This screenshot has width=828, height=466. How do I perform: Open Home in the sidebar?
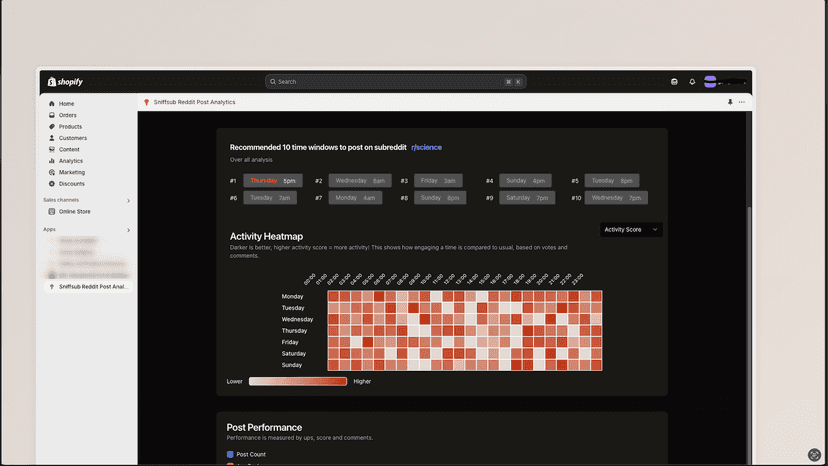(x=66, y=104)
